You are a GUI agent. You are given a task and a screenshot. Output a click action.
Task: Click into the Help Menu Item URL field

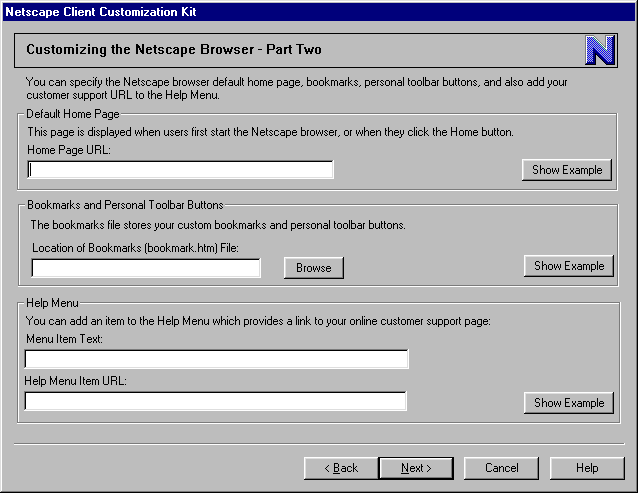(x=215, y=401)
